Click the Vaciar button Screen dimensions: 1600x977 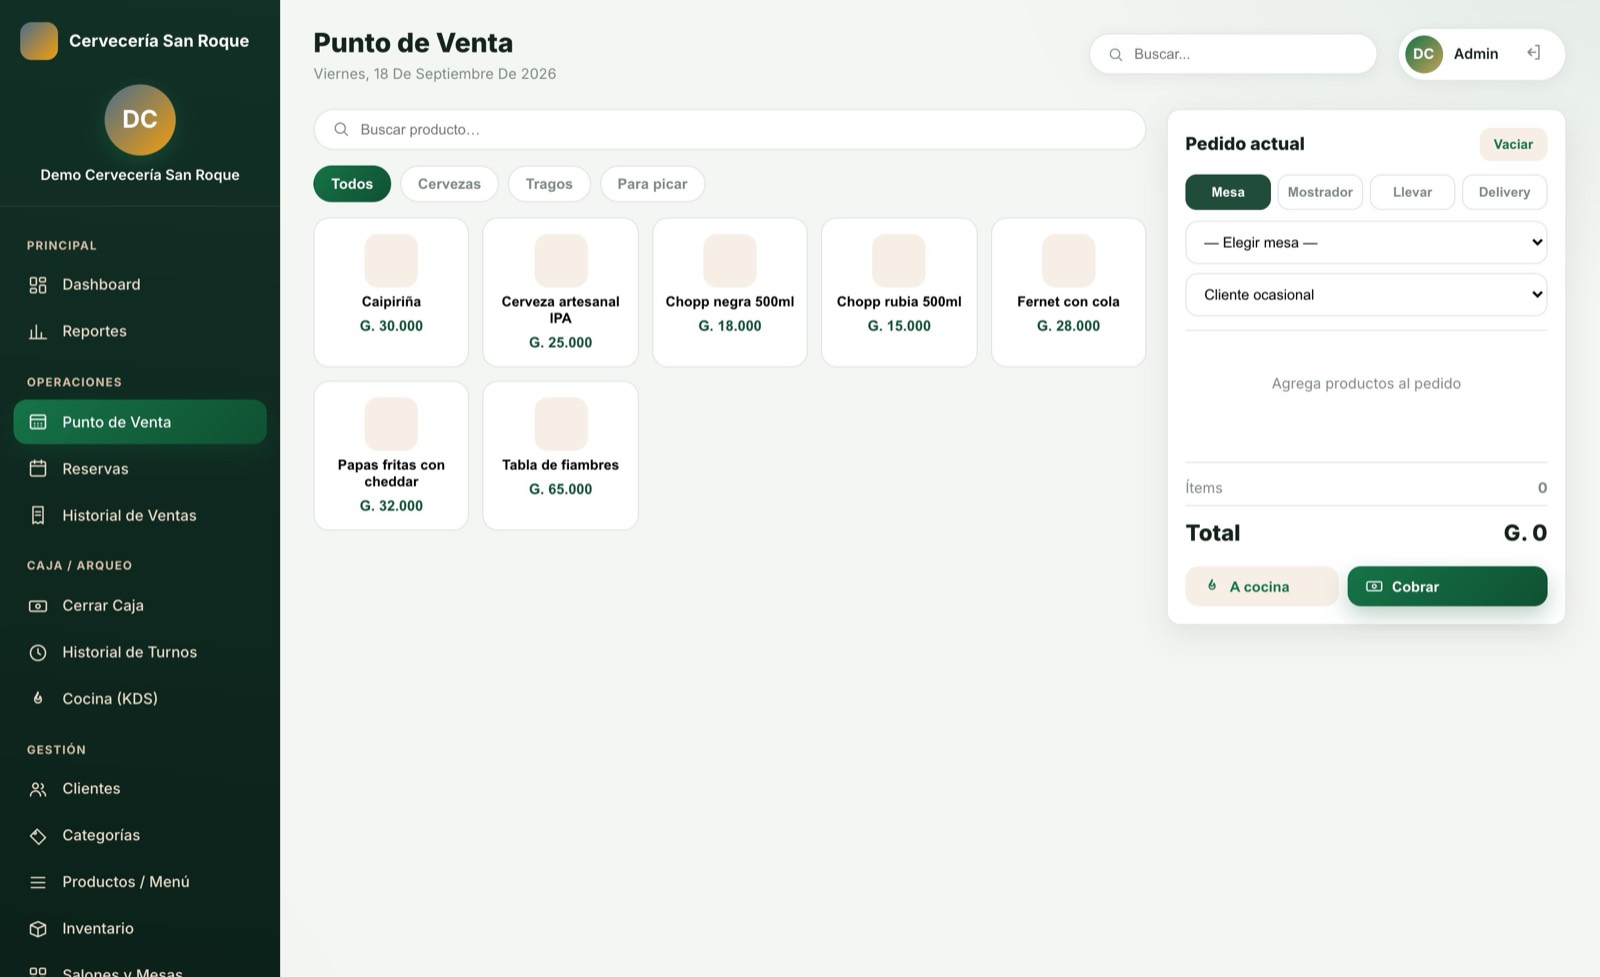click(1513, 144)
